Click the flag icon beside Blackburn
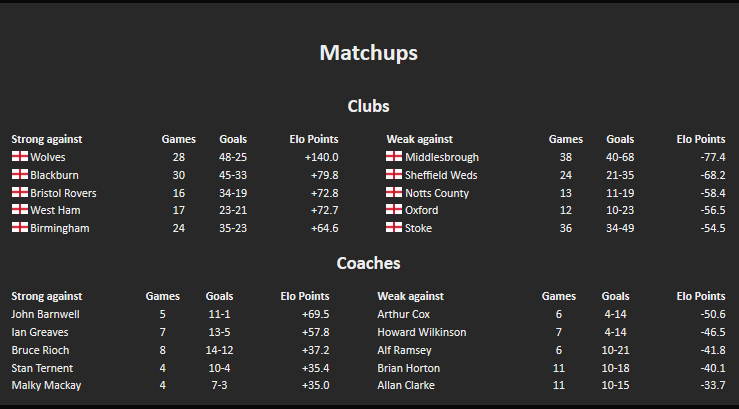The height and width of the screenshot is (409, 739). [20, 174]
